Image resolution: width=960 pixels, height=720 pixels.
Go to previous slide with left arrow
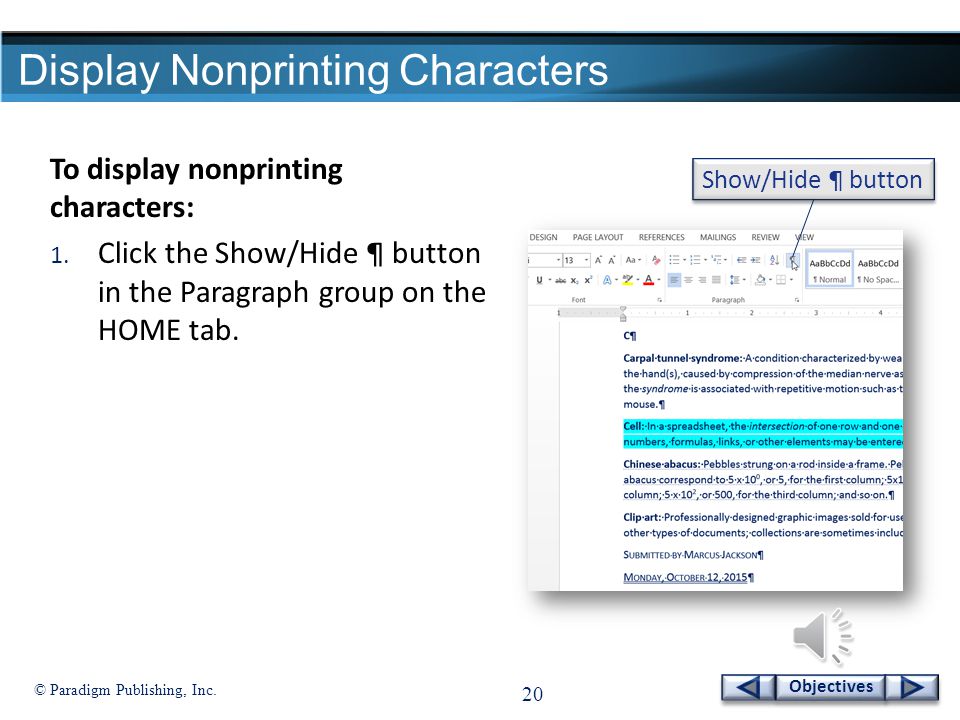tap(748, 687)
